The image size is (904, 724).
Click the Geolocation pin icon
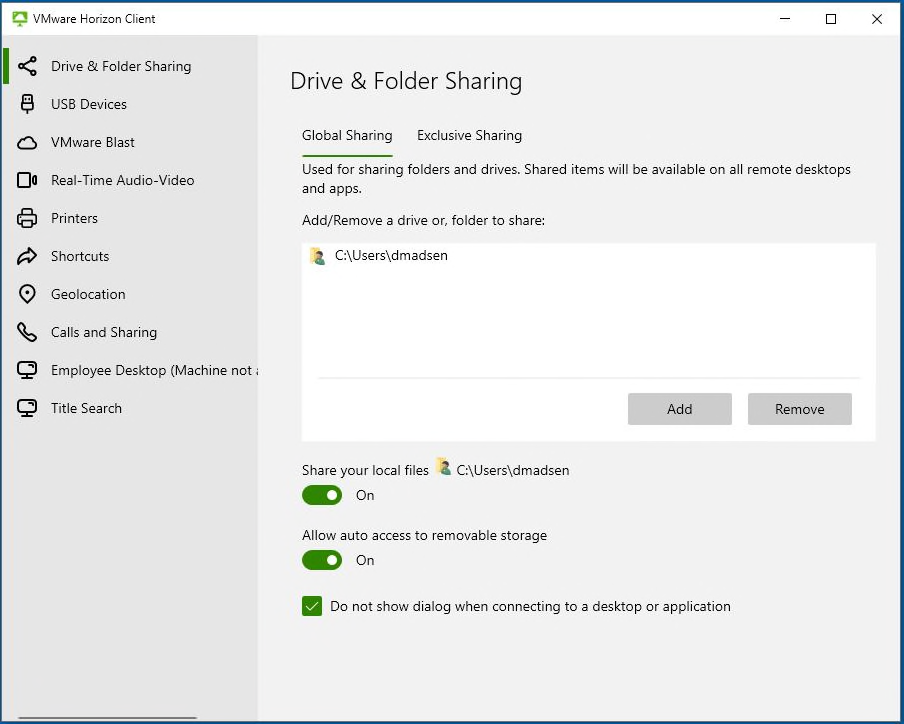click(x=27, y=295)
